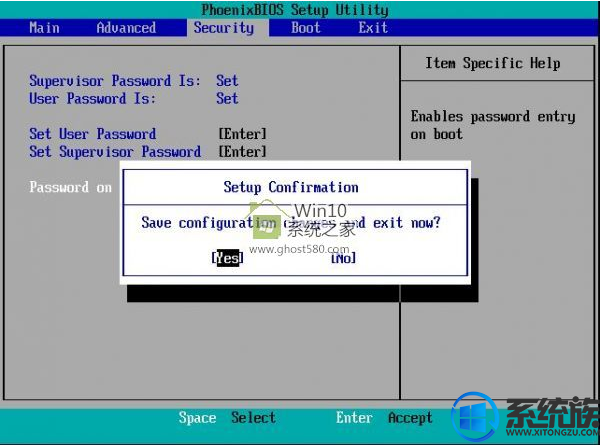Switch to the Advanced tab
This screenshot has width=600, height=445.
[126, 28]
